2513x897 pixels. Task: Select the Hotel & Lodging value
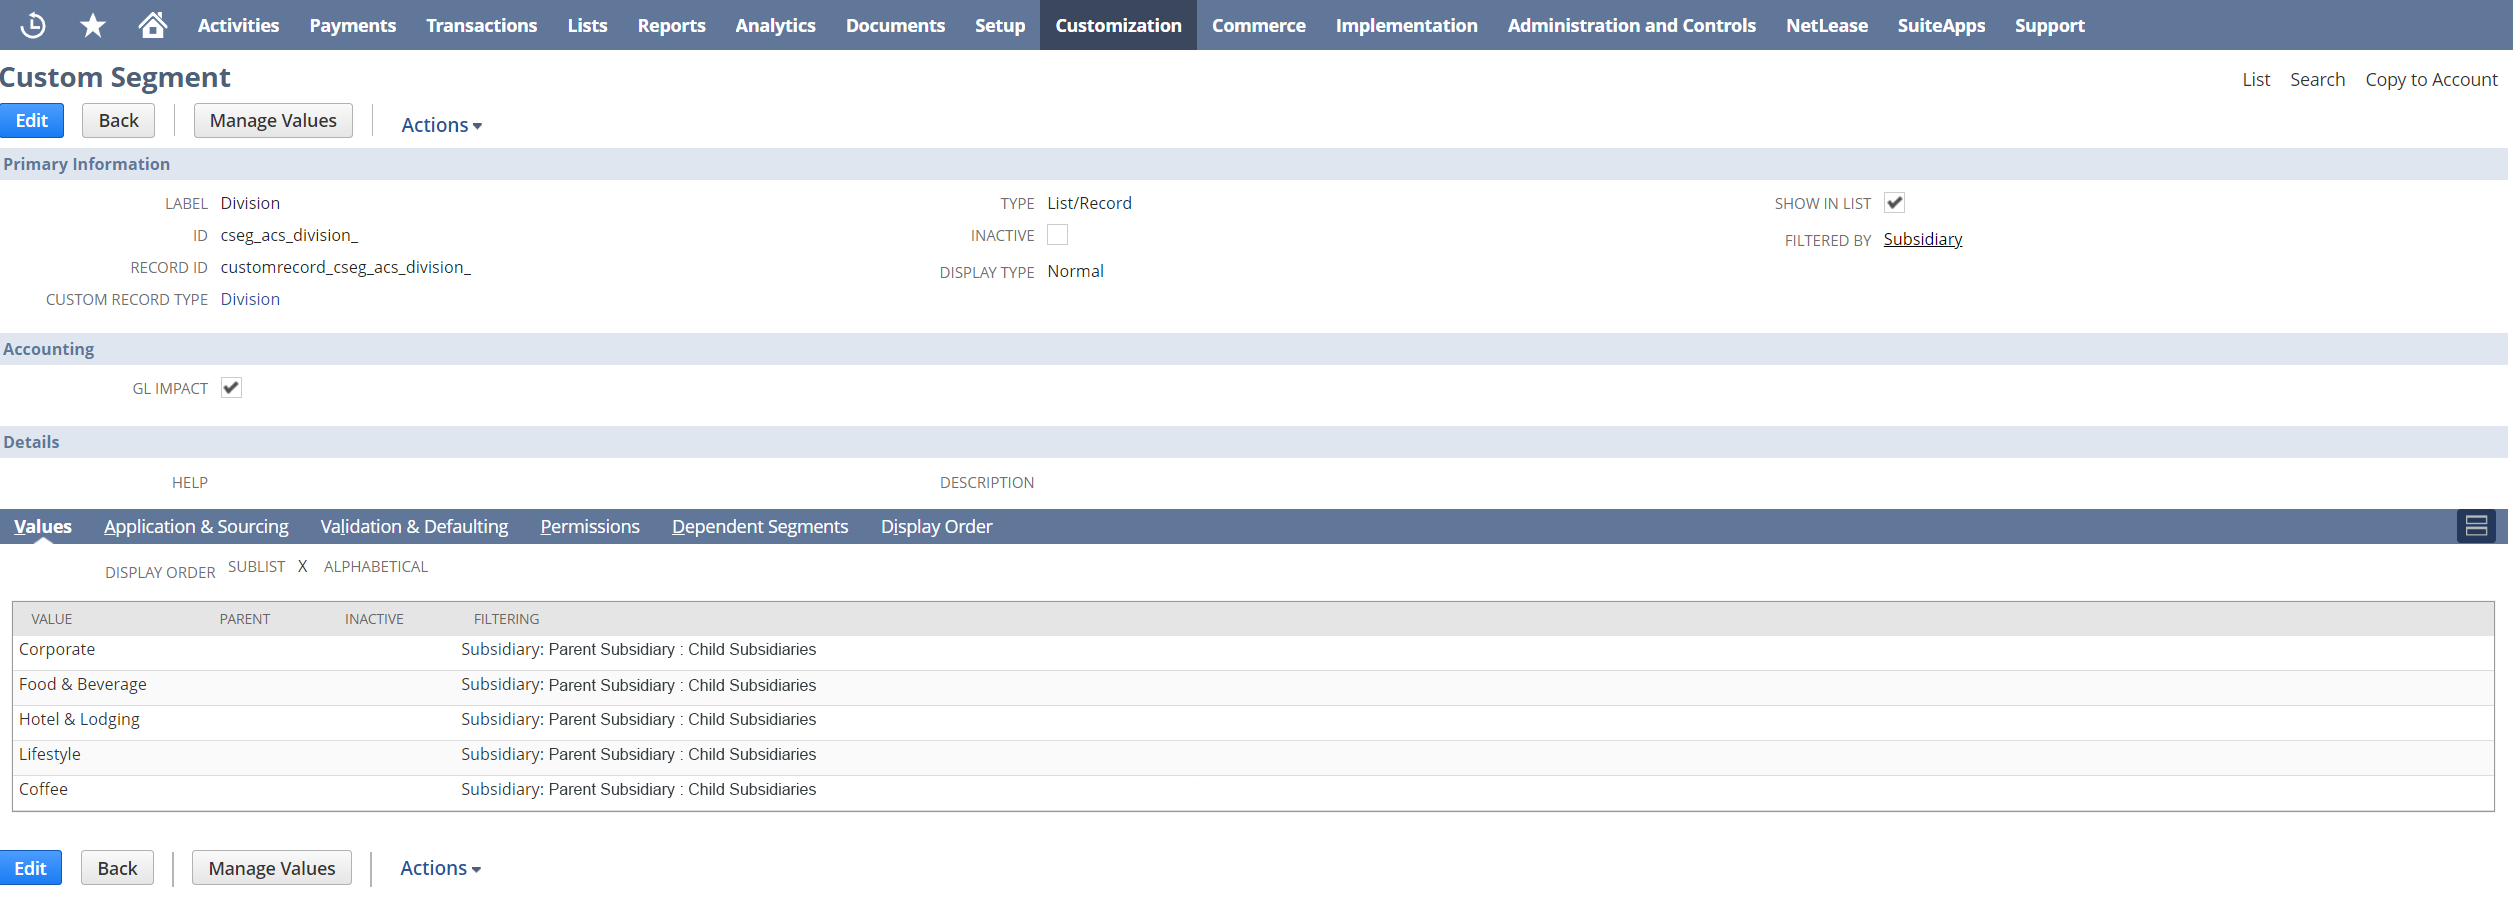[79, 719]
